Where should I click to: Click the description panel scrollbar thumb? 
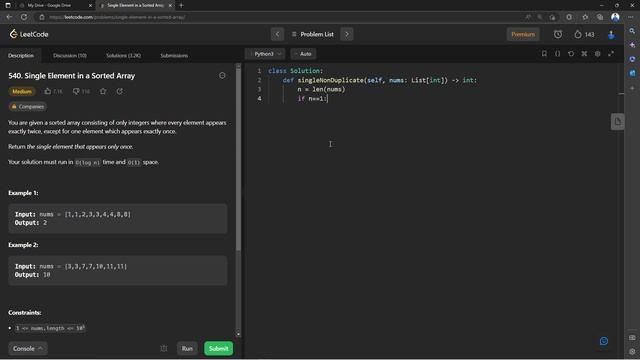point(238,159)
